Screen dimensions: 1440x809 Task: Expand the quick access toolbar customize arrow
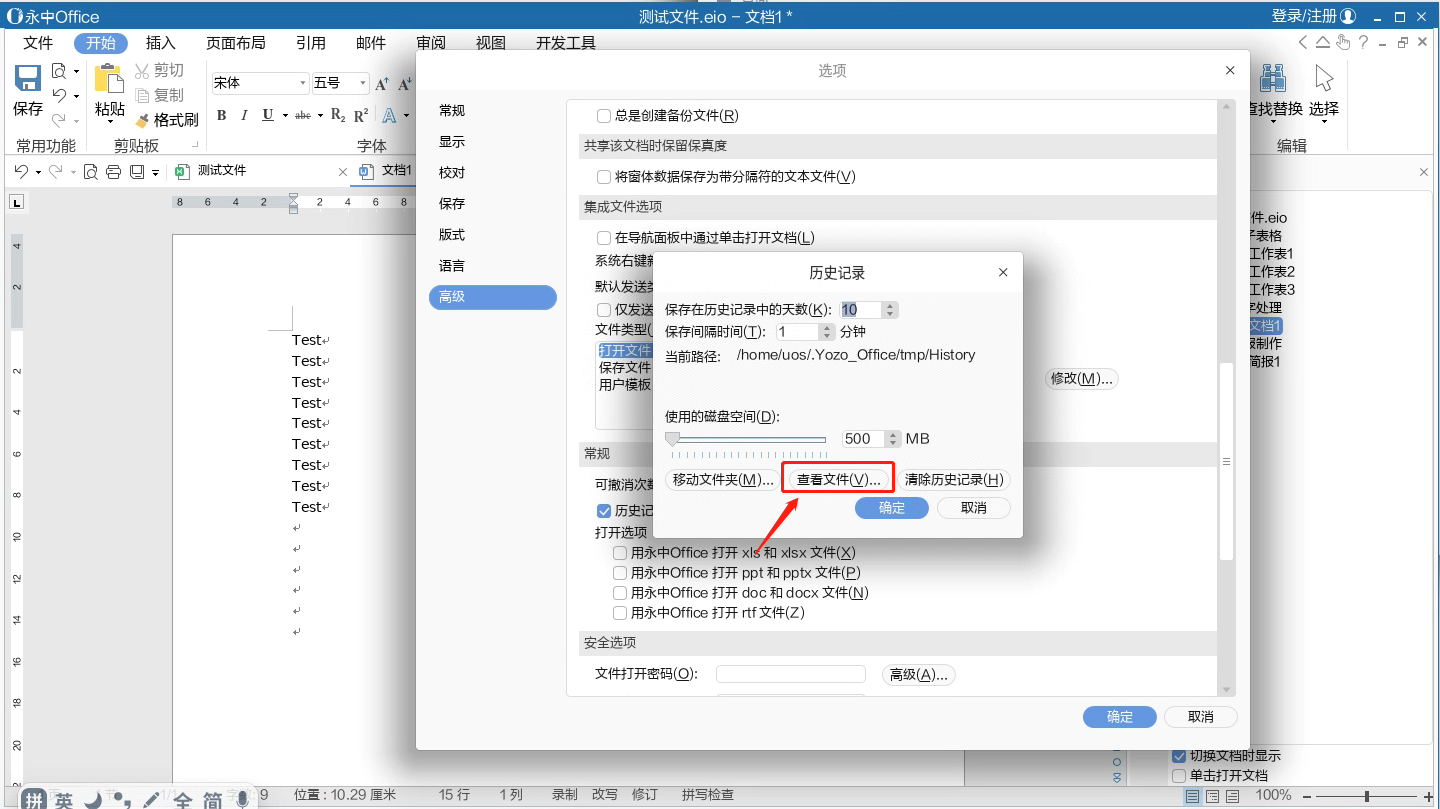coord(155,173)
